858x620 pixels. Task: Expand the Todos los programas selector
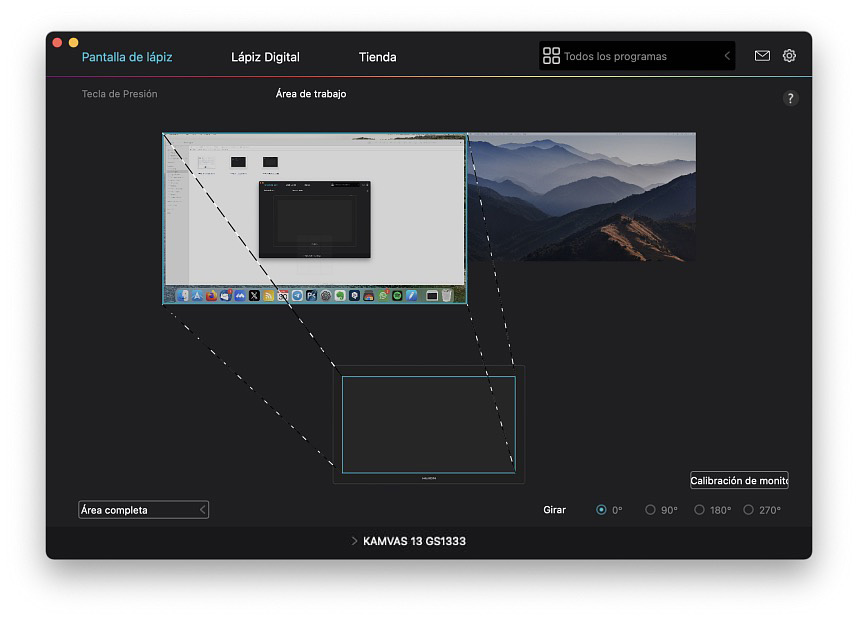pyautogui.click(x=637, y=56)
